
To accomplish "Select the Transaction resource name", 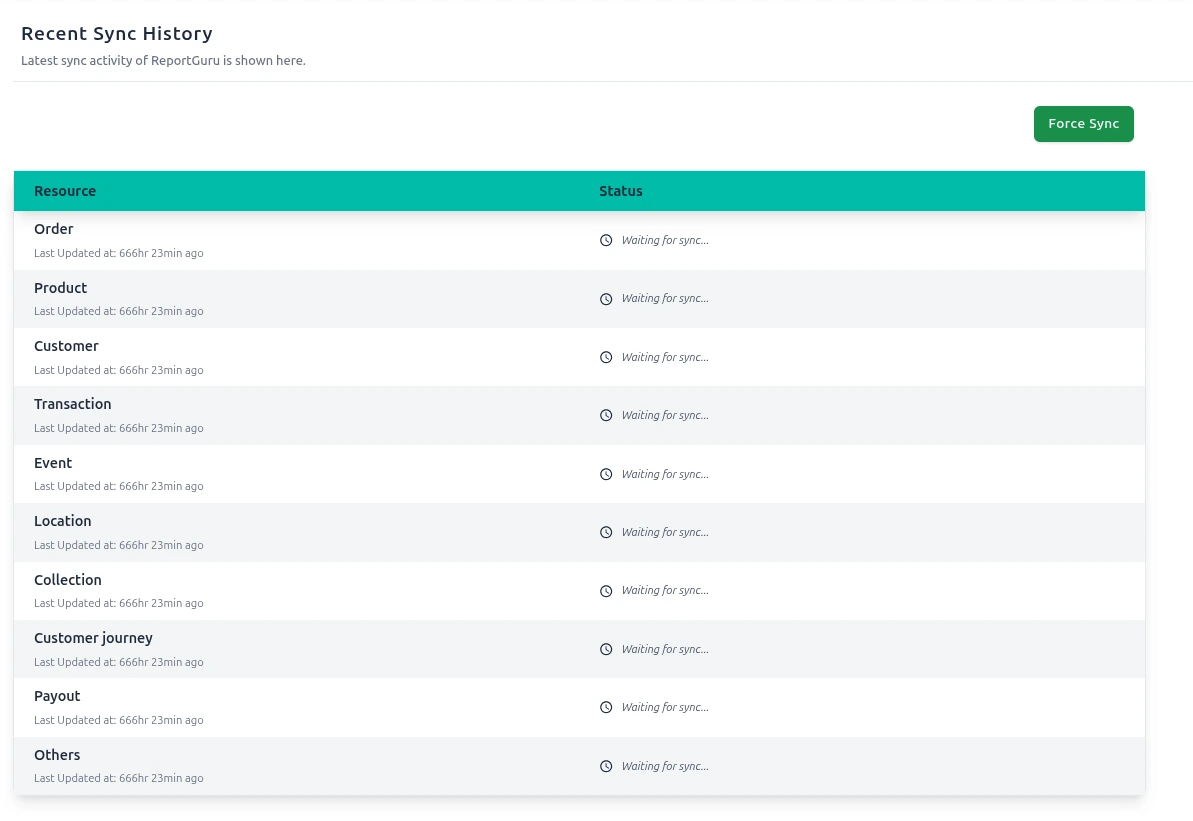I will (x=73, y=404).
